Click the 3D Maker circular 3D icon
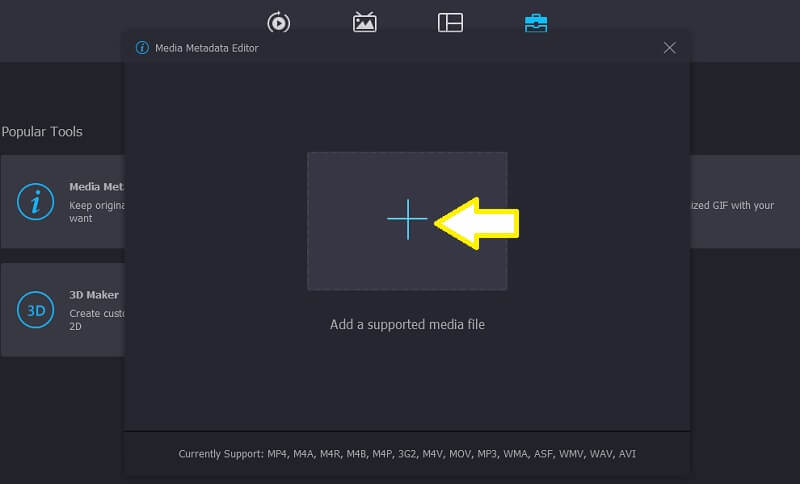 pos(36,311)
